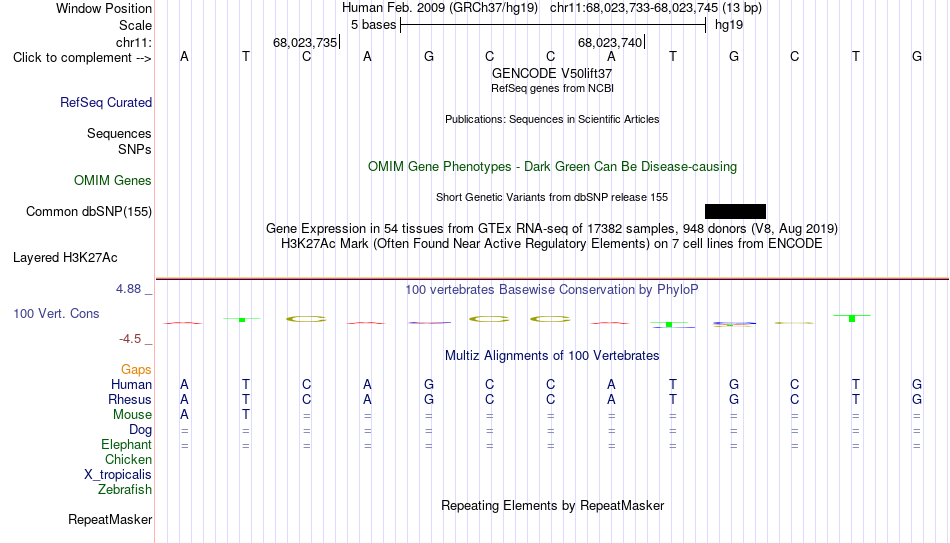Click the last base G in the sequence row
The width and height of the screenshot is (950, 543).
pos(917,57)
